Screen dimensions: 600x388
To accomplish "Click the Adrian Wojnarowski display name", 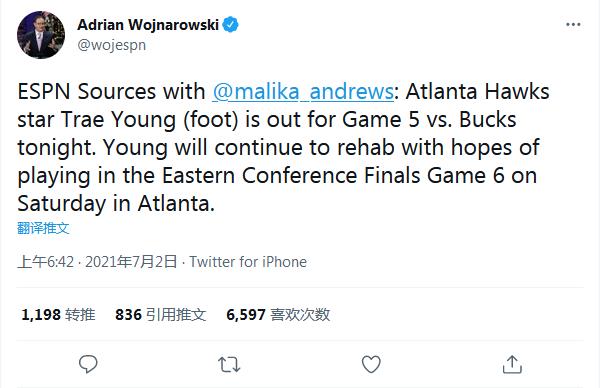I will click(x=148, y=25).
